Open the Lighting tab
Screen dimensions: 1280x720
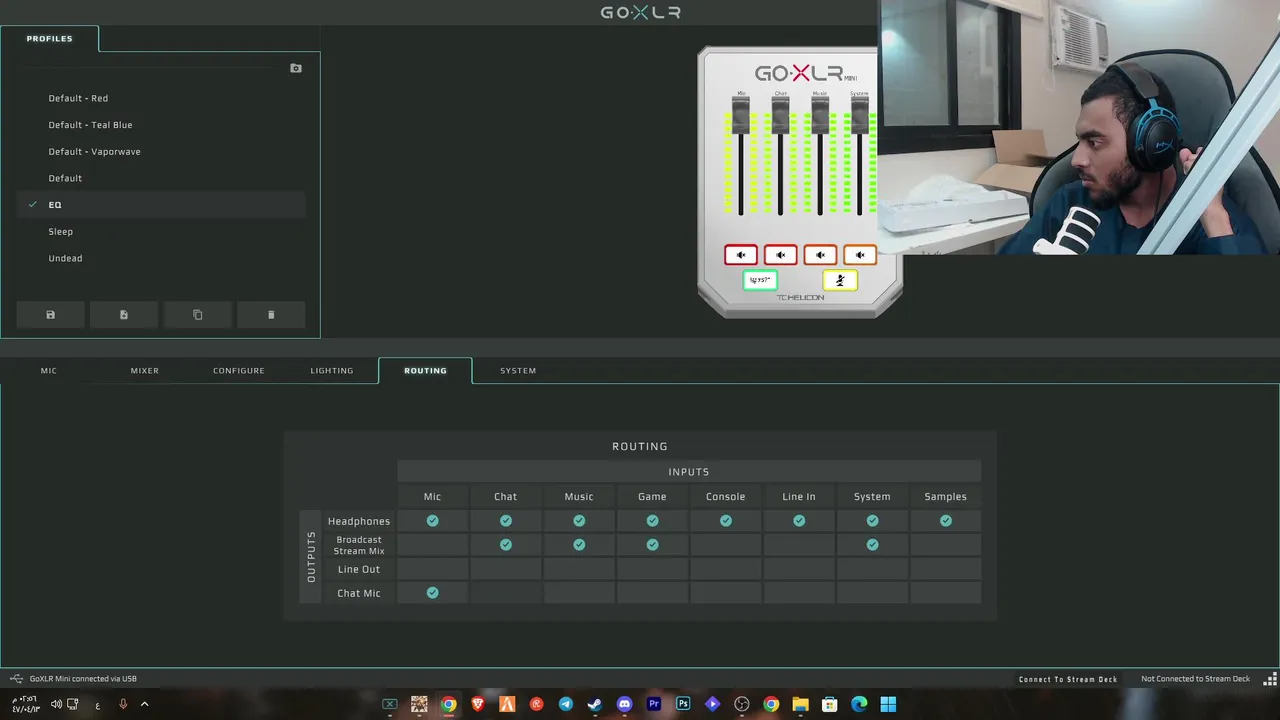coord(332,371)
